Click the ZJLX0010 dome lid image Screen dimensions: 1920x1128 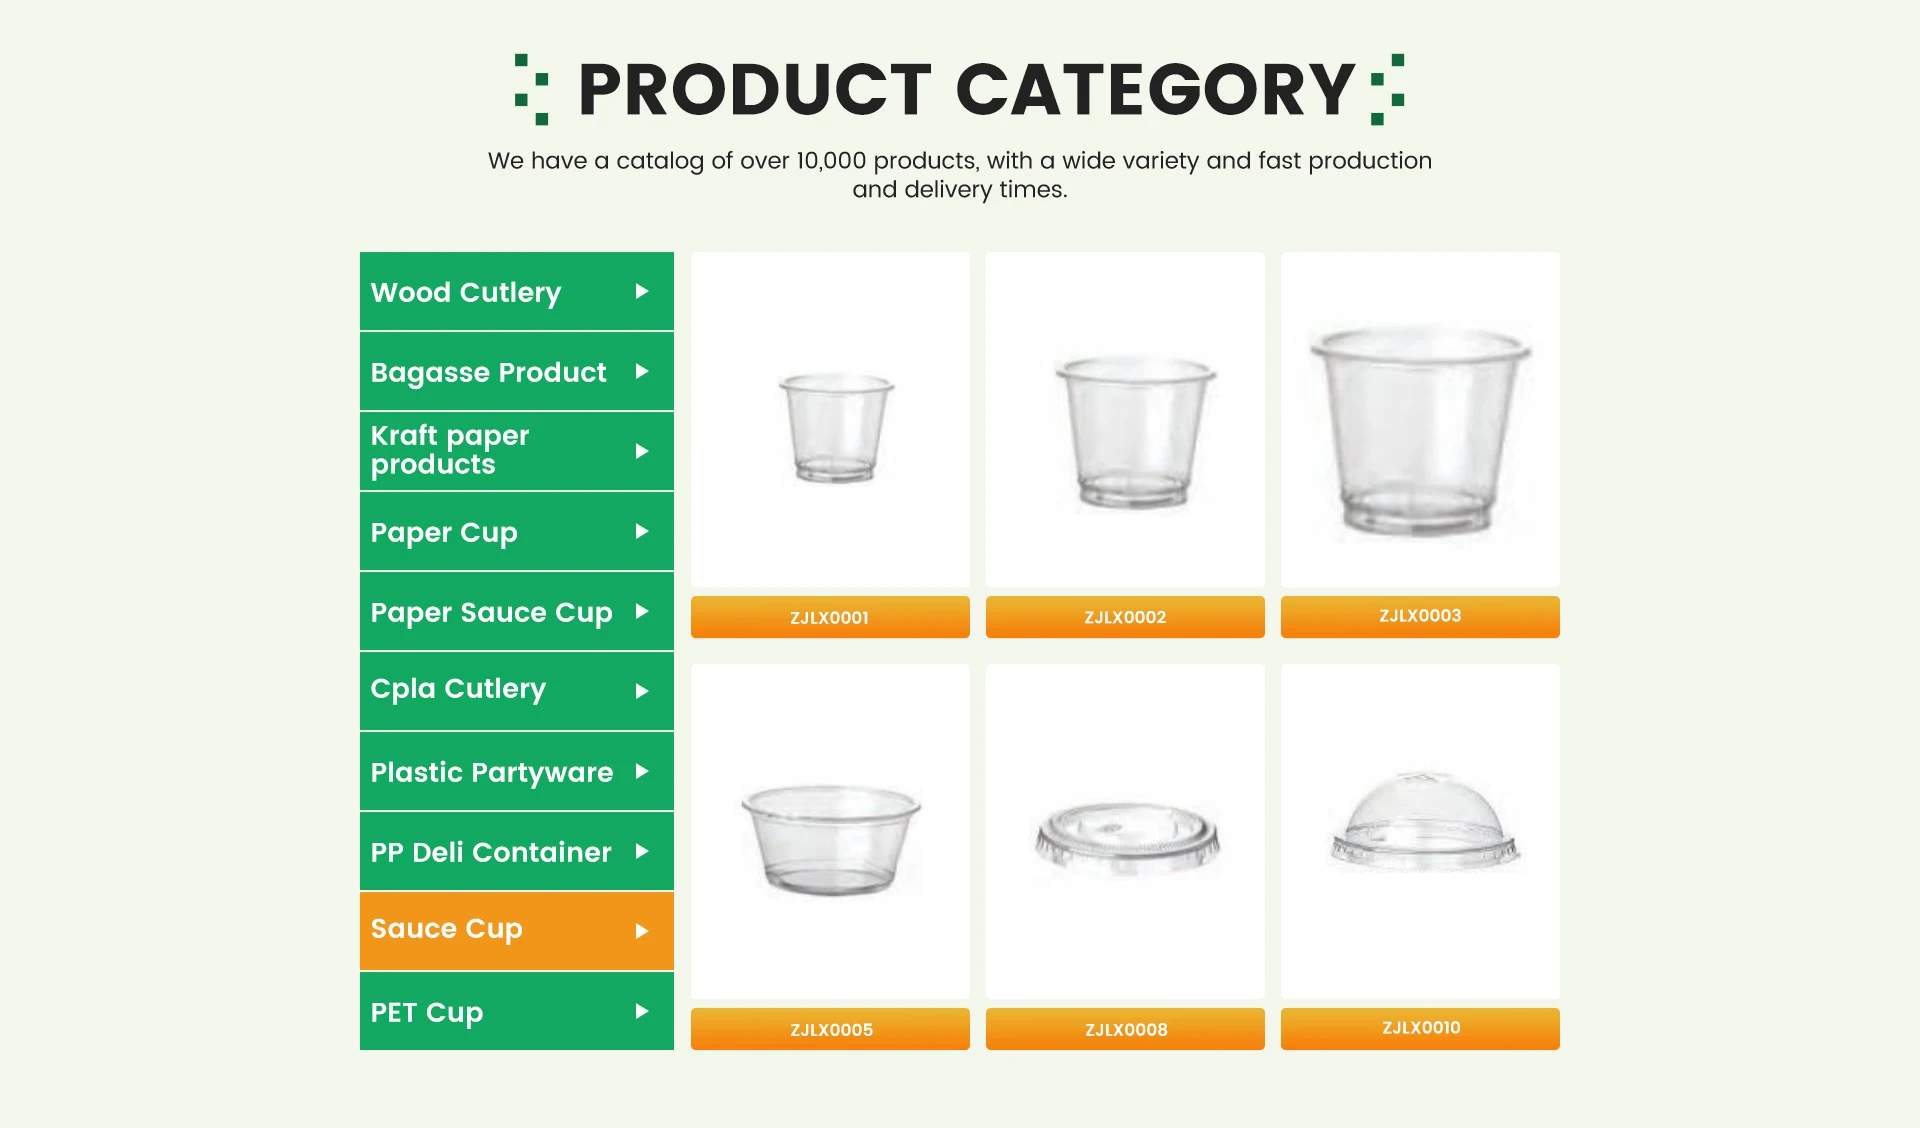click(1423, 820)
